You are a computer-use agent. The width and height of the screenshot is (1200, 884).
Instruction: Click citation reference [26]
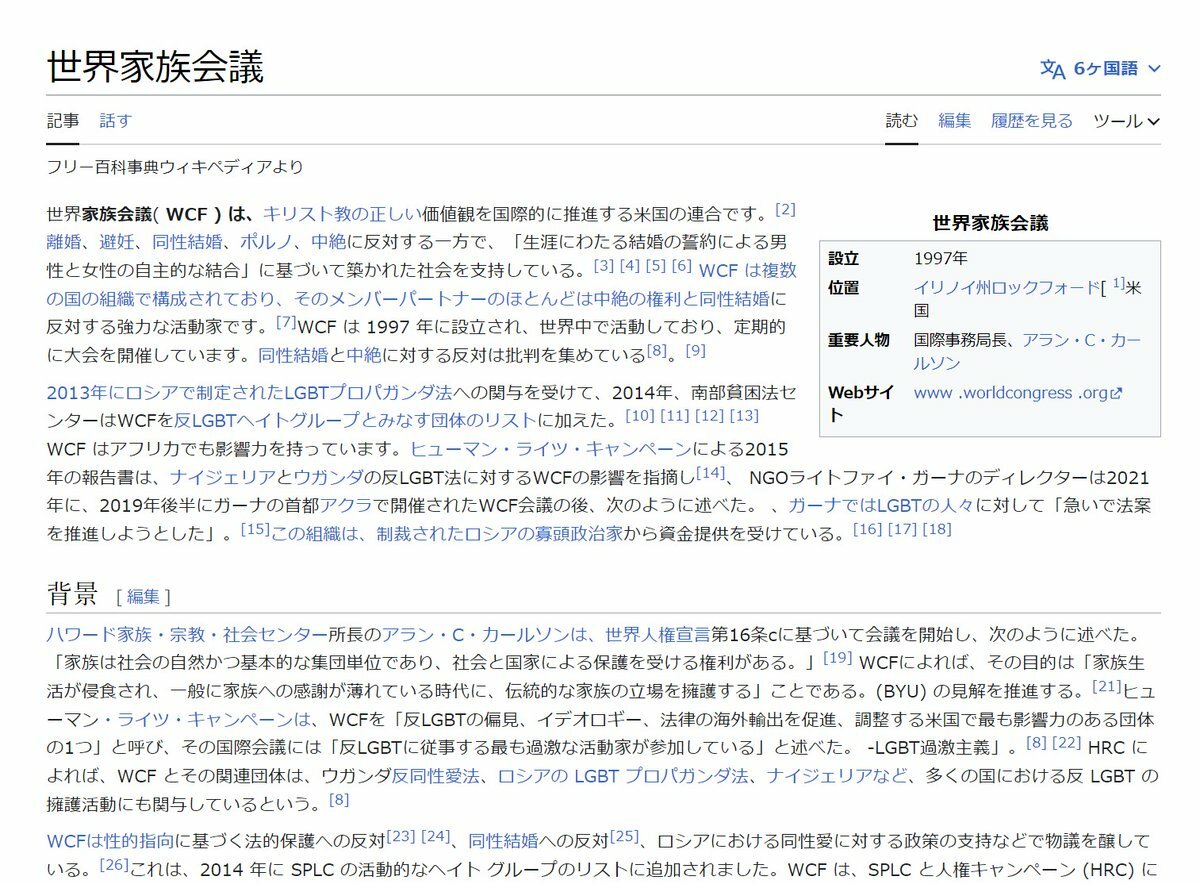click(x=115, y=864)
